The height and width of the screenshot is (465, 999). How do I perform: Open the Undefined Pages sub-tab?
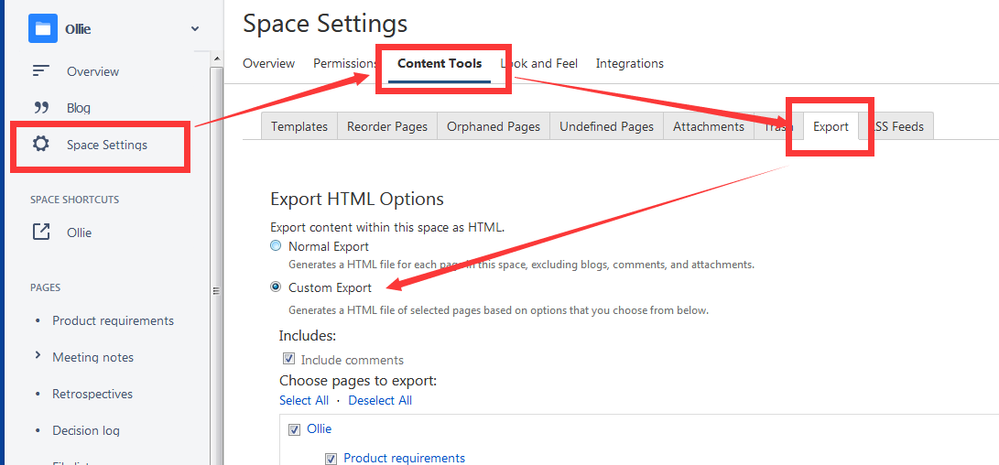tap(607, 126)
